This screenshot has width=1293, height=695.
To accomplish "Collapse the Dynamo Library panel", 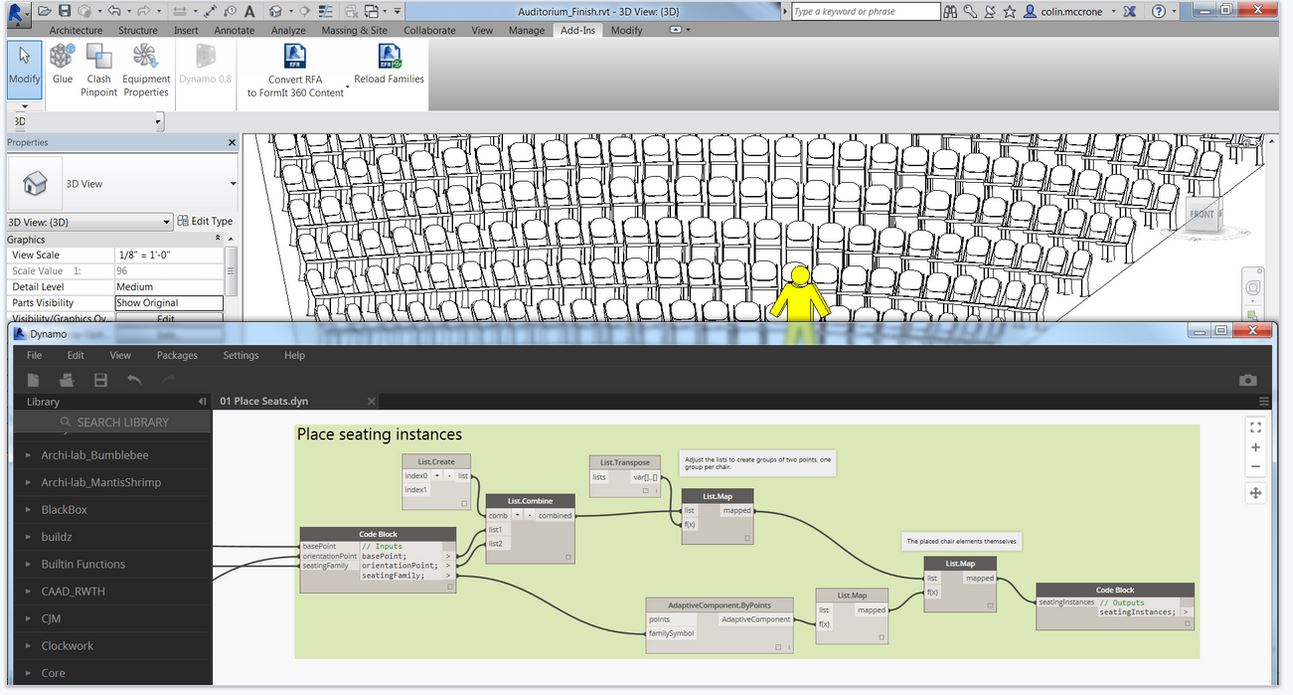I will [203, 402].
